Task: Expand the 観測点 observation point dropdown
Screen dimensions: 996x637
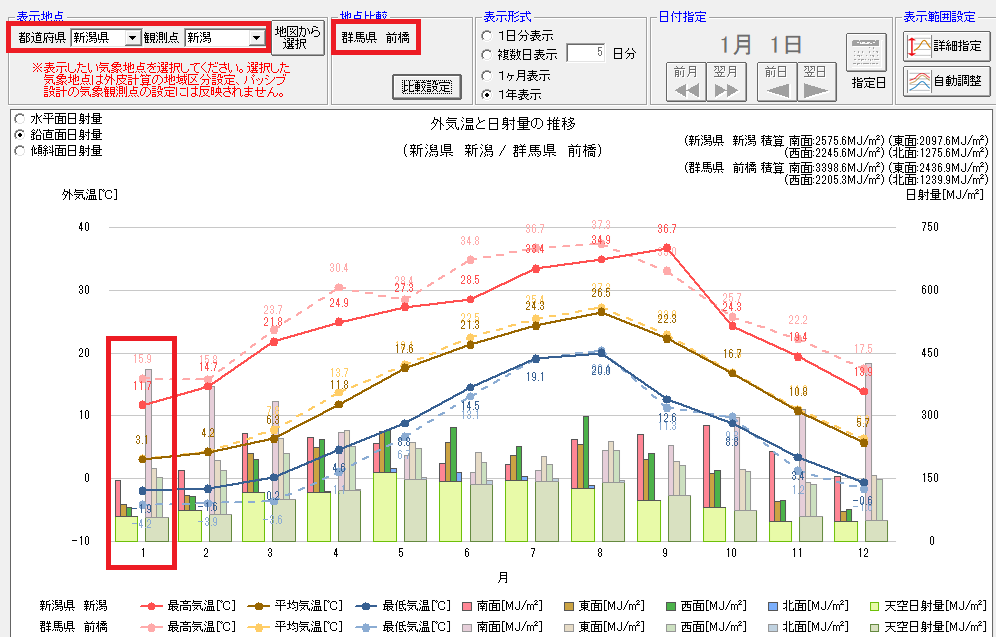Action: point(256,38)
